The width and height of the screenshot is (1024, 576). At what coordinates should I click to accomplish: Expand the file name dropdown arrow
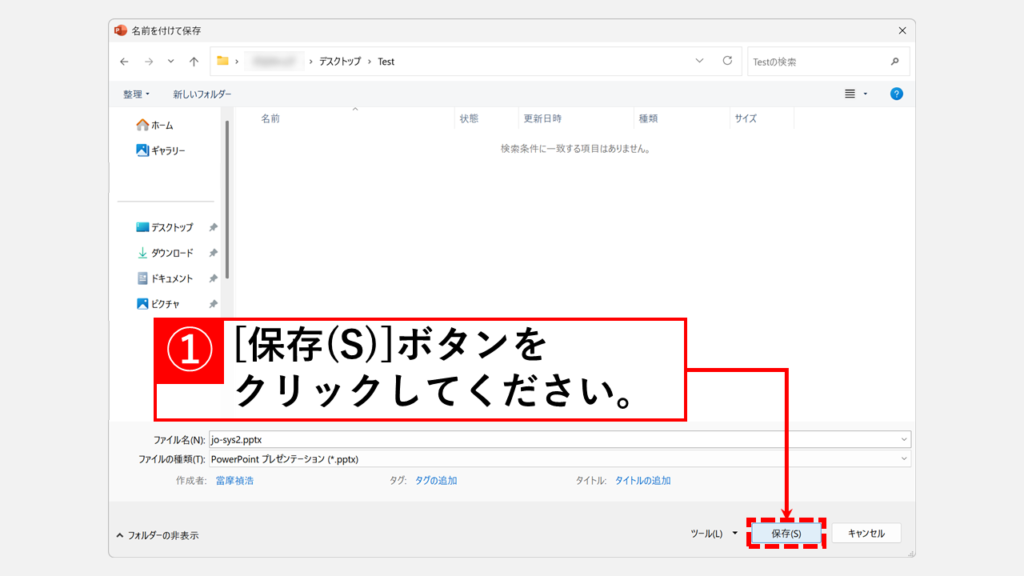pyautogui.click(x=904, y=440)
